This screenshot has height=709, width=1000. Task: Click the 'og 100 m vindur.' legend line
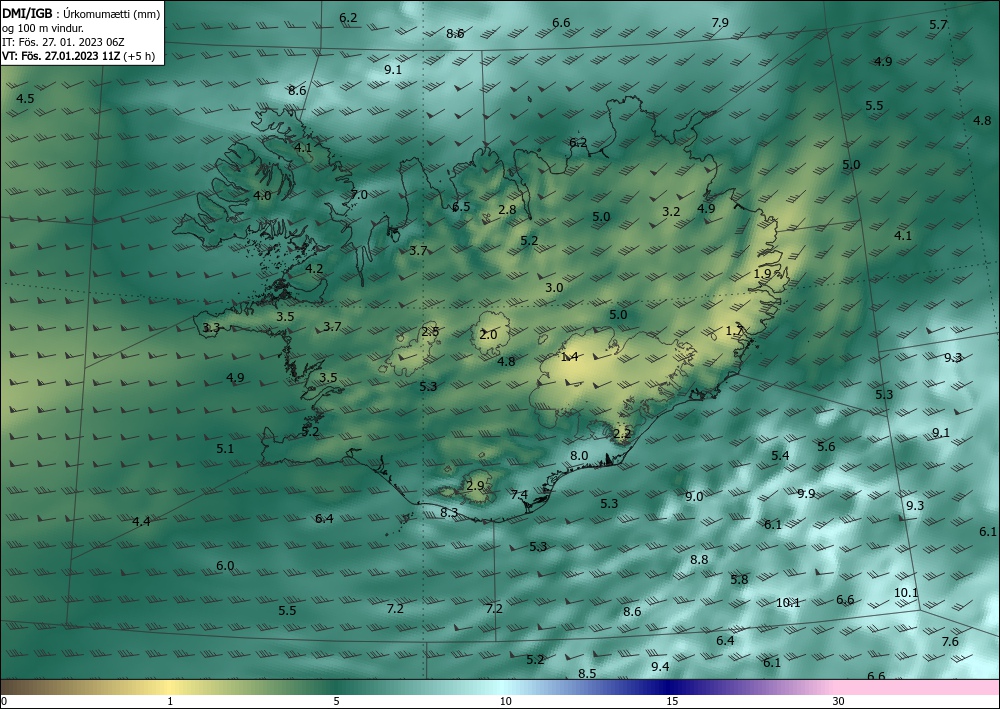43,28
